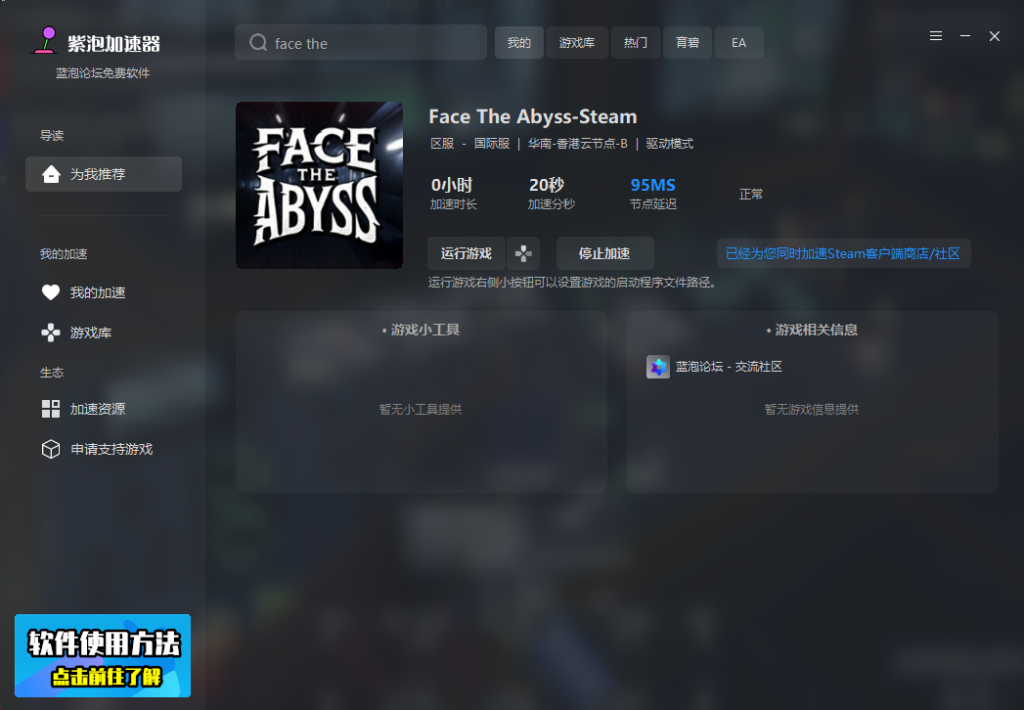Click the 紫泡加速器 app title

(x=114, y=44)
